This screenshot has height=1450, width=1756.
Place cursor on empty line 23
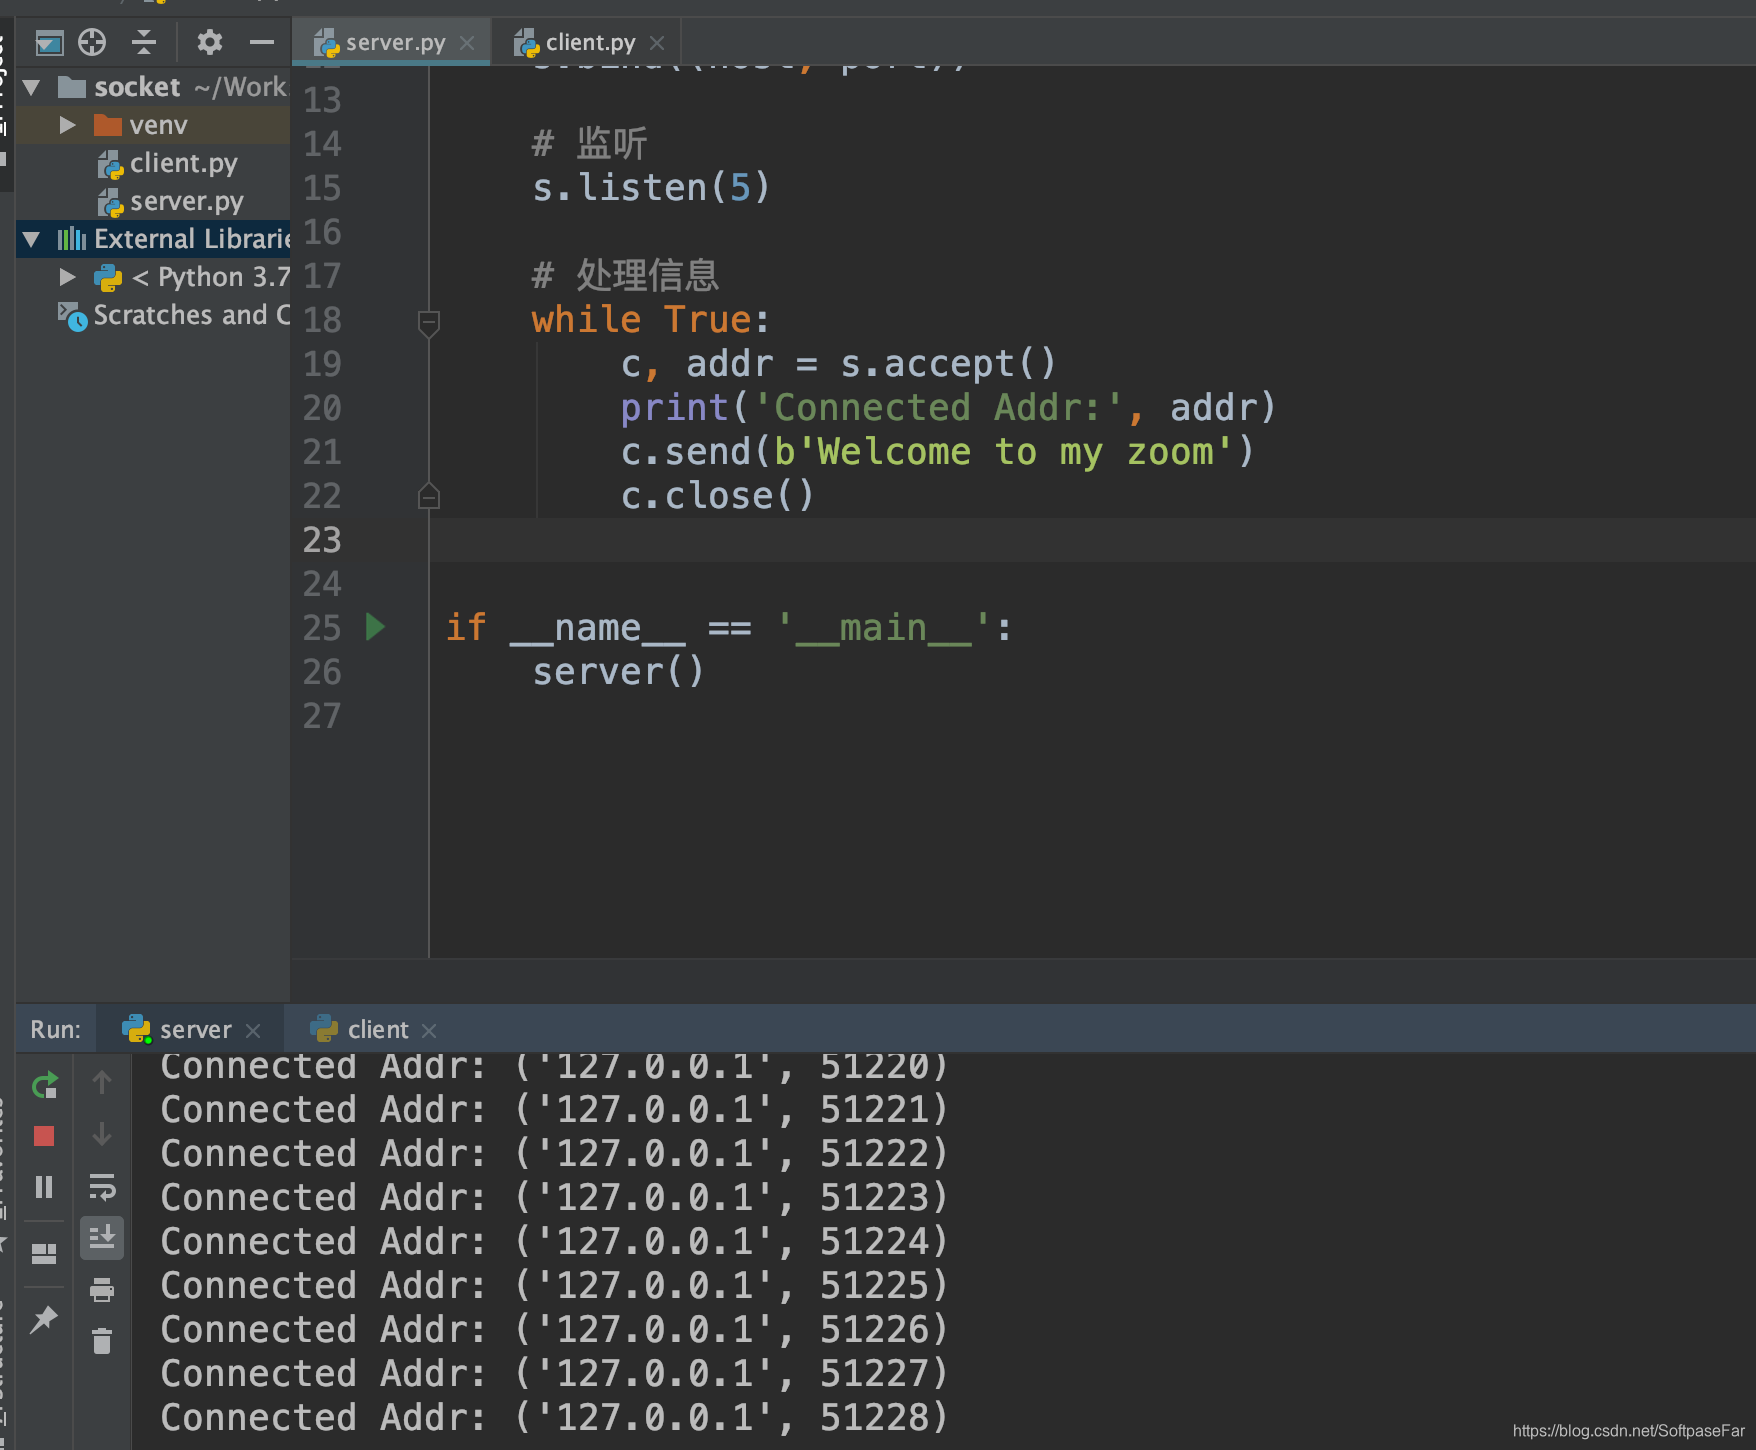1092,540
